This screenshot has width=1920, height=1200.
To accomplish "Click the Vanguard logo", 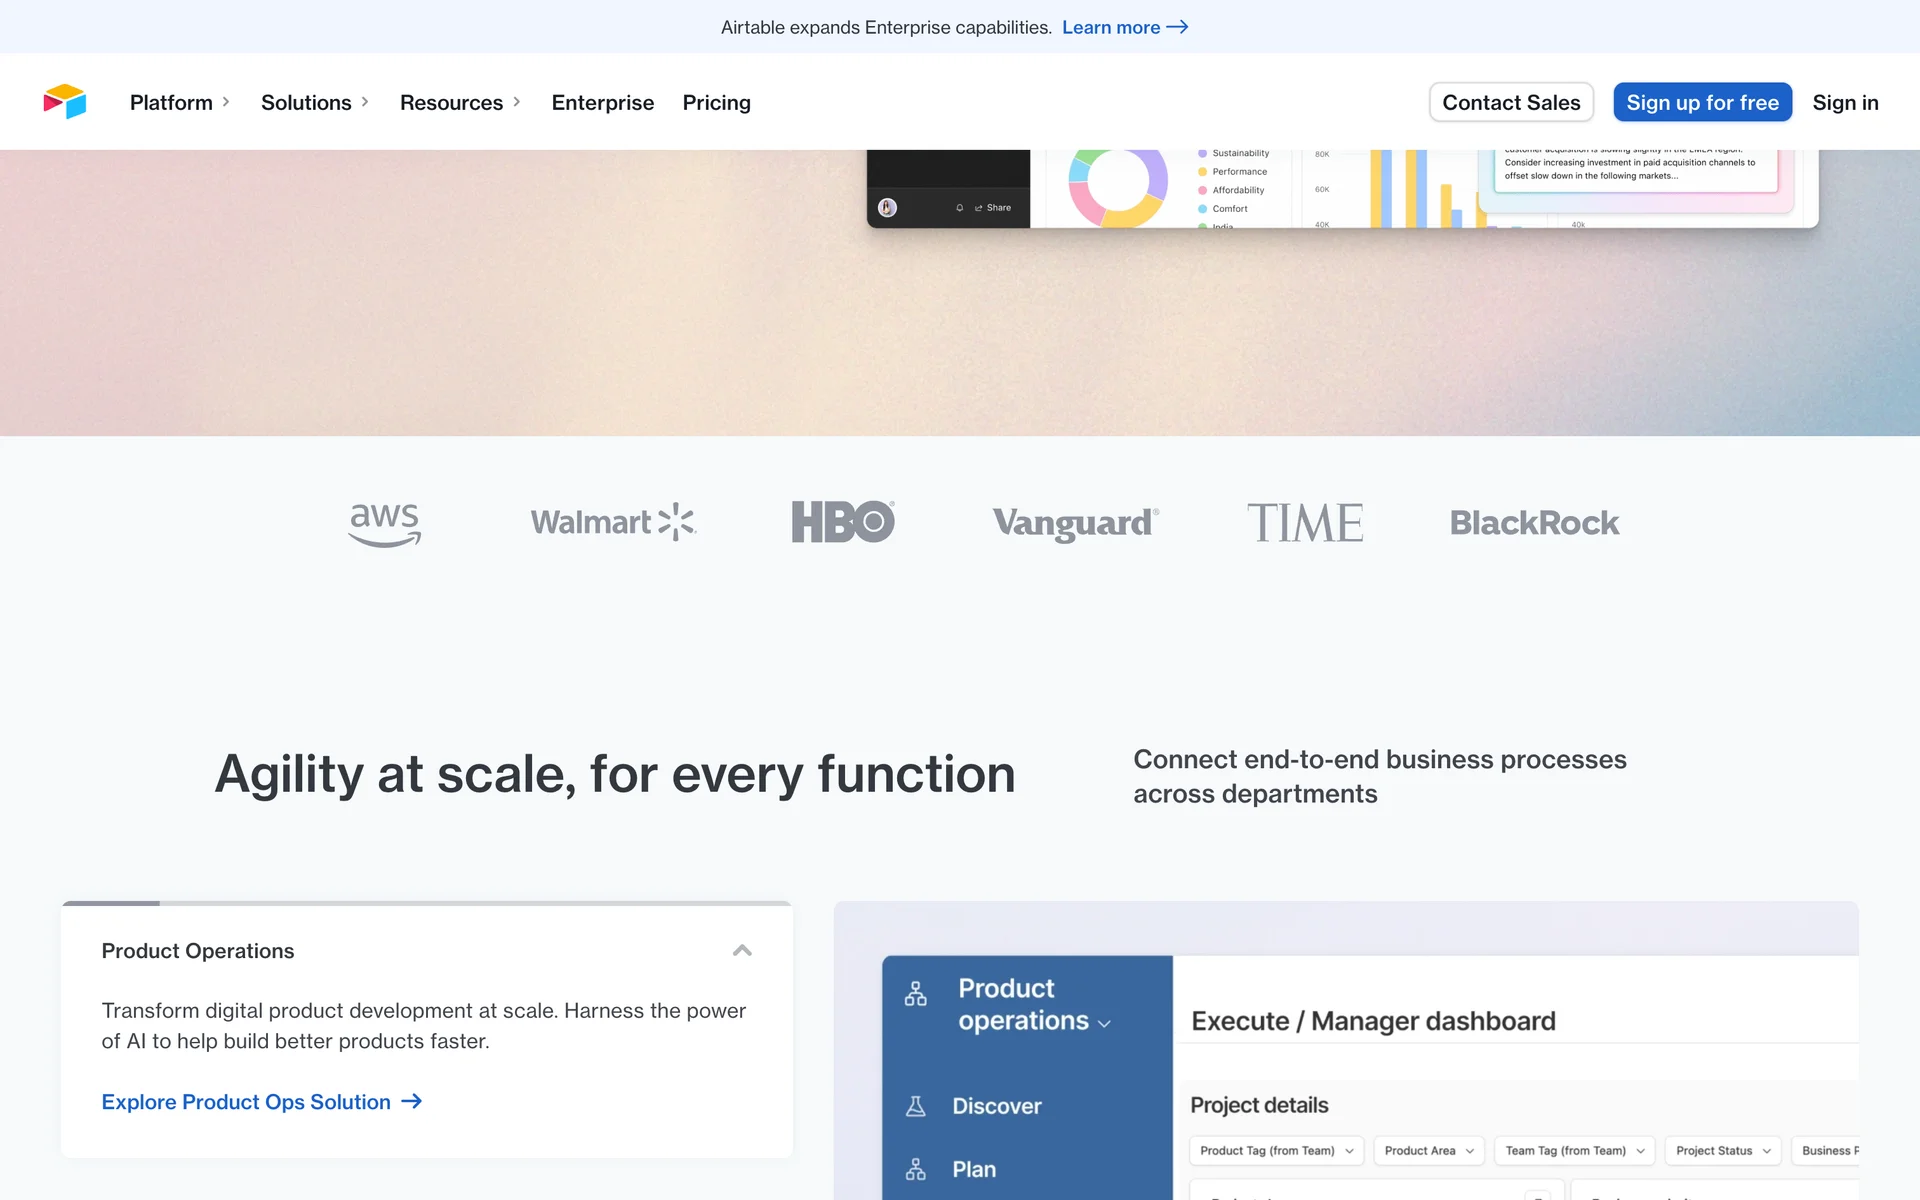I will (1075, 523).
